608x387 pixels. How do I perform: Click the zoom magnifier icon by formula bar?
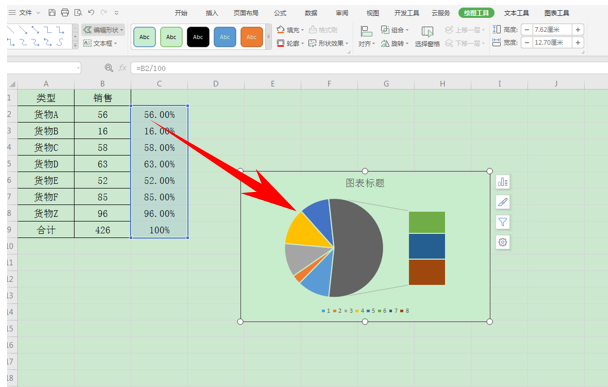pyautogui.click(x=109, y=68)
